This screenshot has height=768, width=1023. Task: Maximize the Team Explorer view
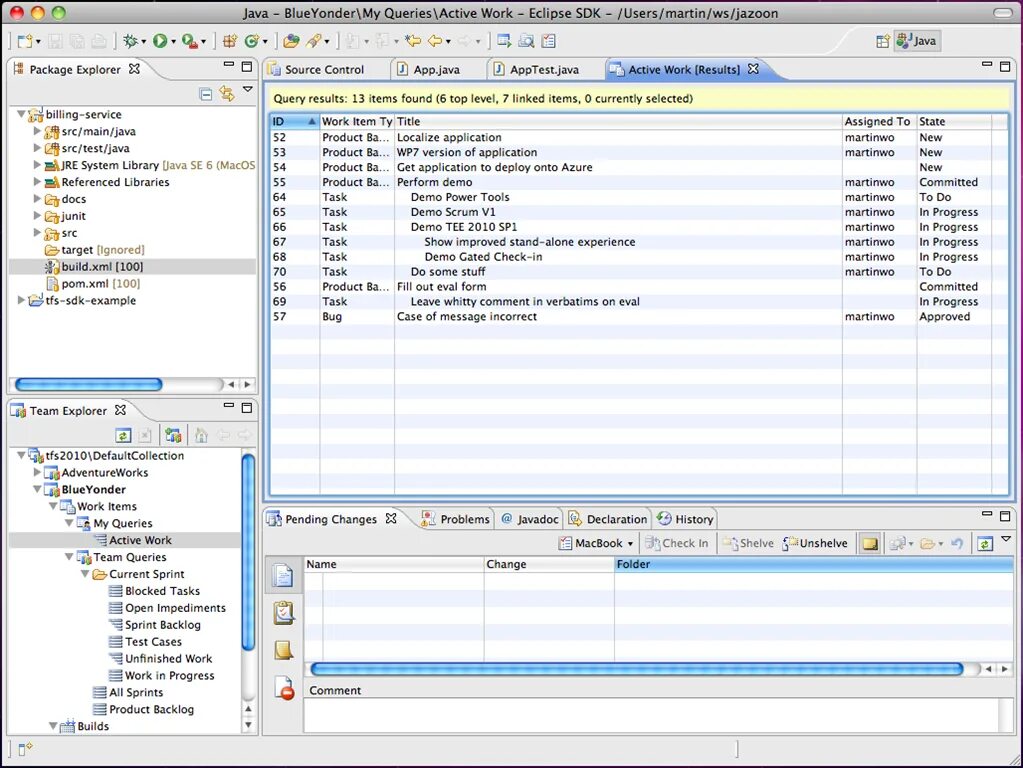point(247,408)
